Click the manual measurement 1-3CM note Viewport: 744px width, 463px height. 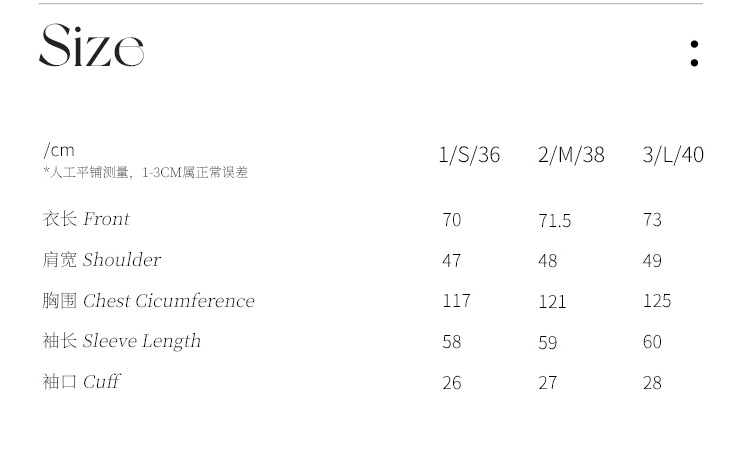[146, 173]
